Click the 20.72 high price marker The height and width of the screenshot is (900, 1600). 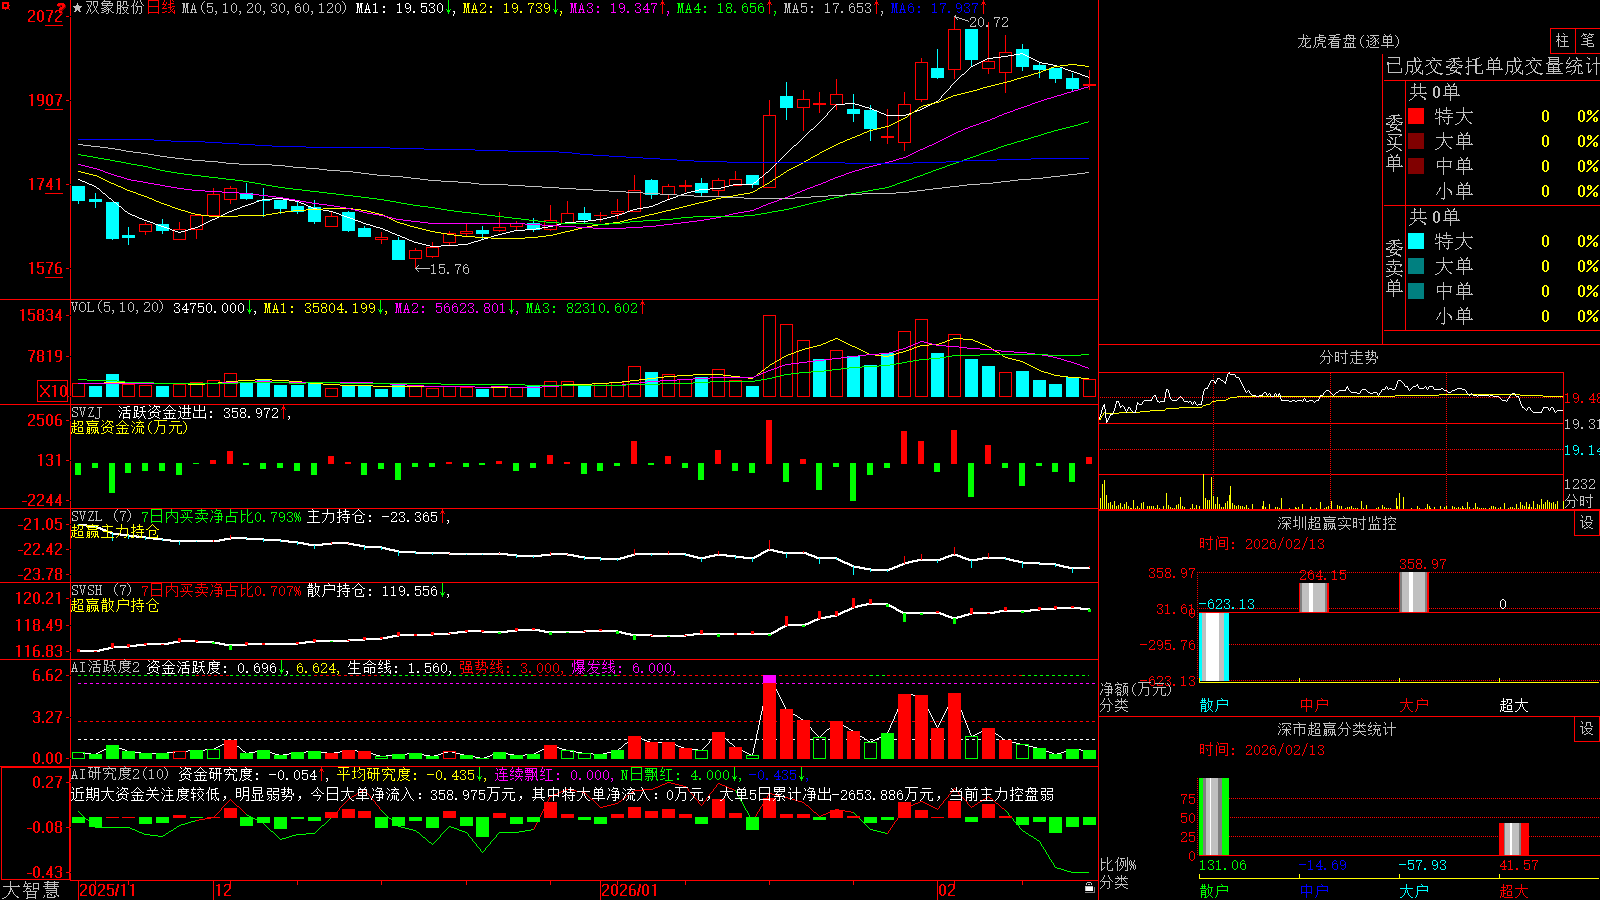pos(988,22)
